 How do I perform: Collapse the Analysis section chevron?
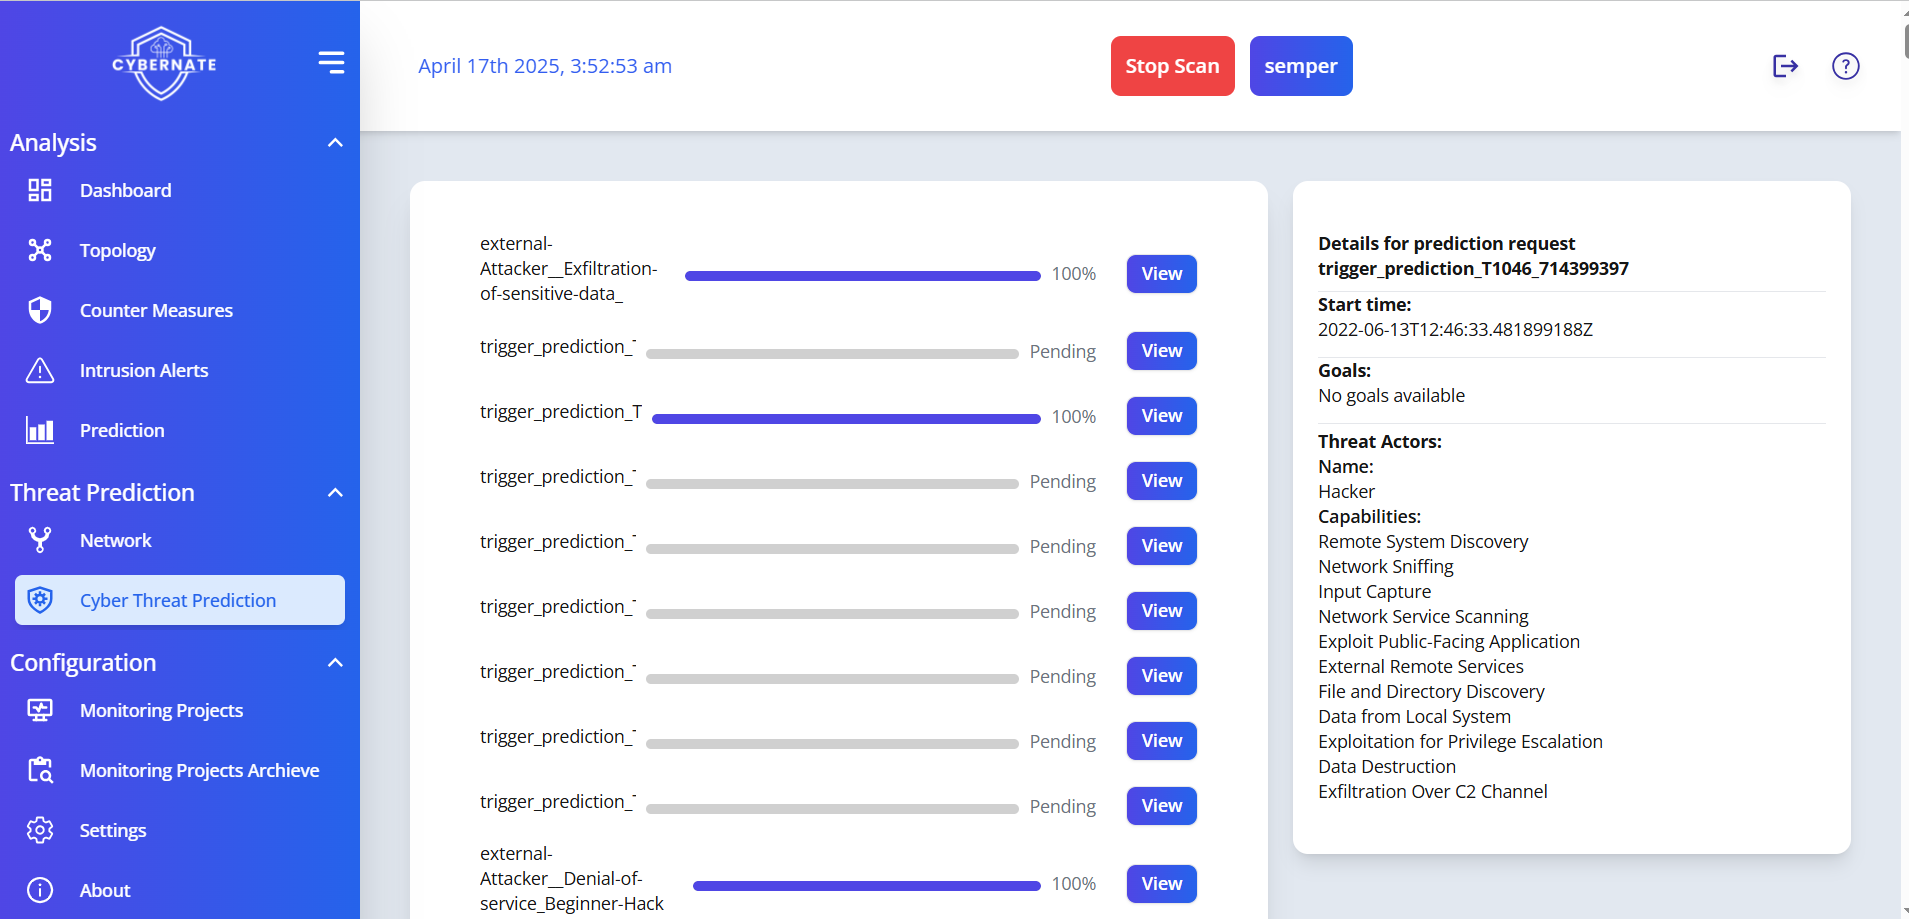coord(335,143)
